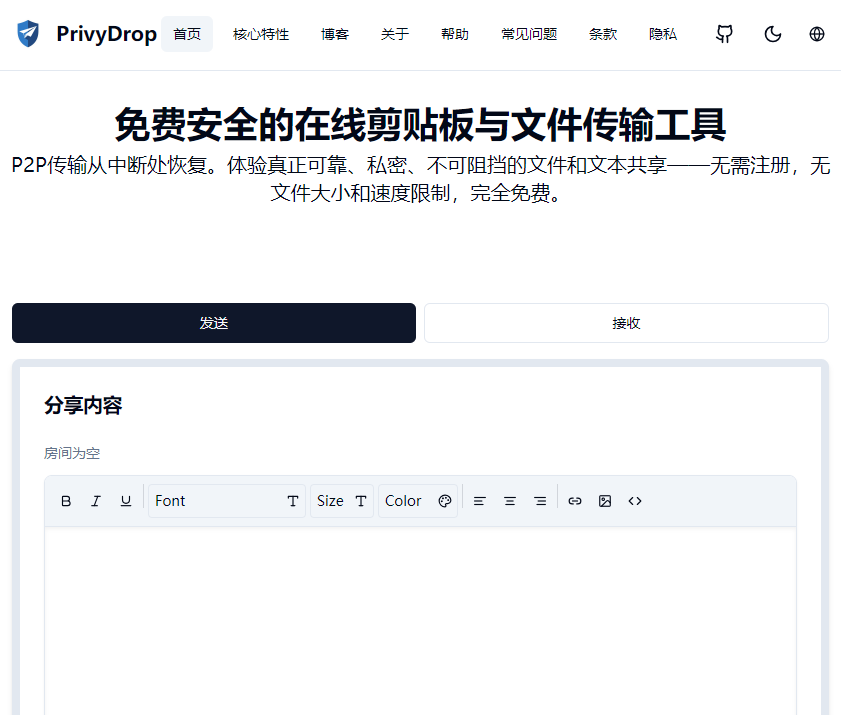841x715 pixels.
Task: Align text to the left
Action: (x=479, y=501)
